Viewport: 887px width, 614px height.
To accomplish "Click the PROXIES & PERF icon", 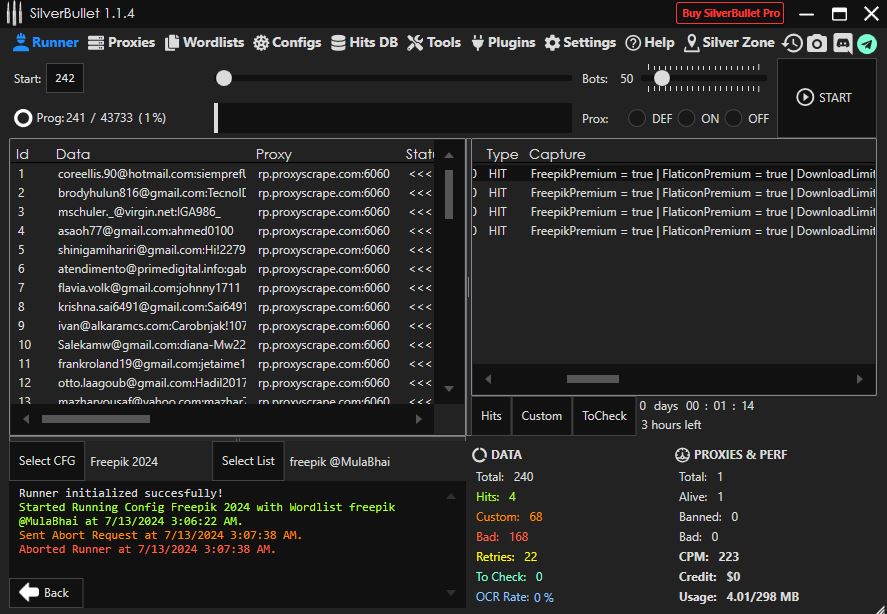I will (682, 455).
